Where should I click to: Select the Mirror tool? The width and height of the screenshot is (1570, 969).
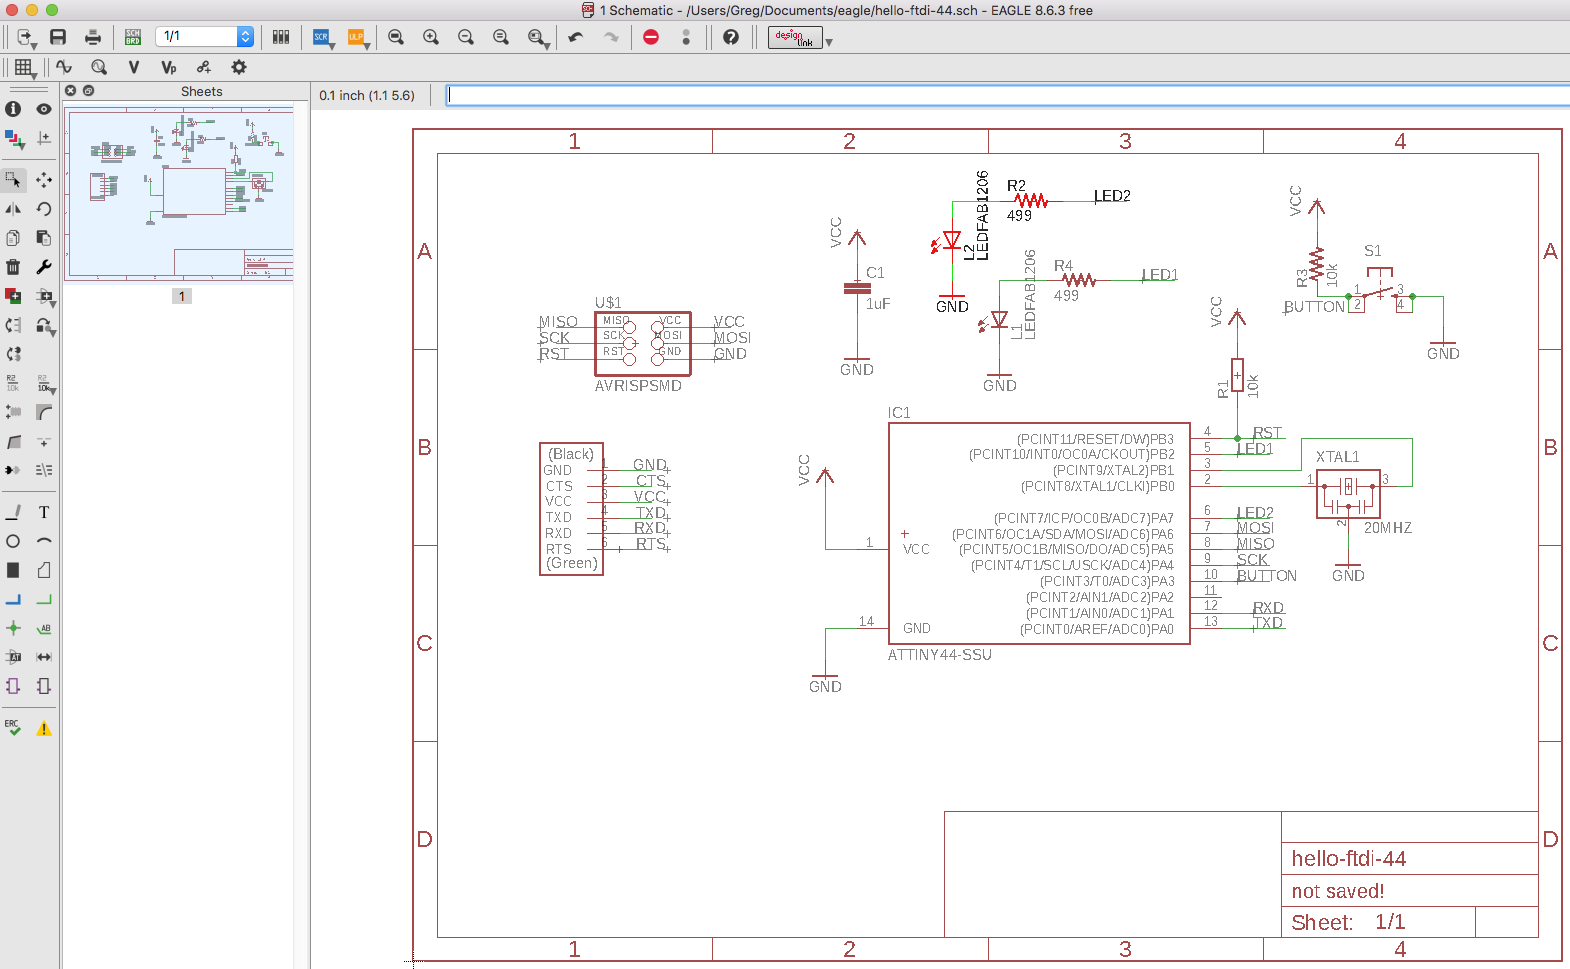13,209
